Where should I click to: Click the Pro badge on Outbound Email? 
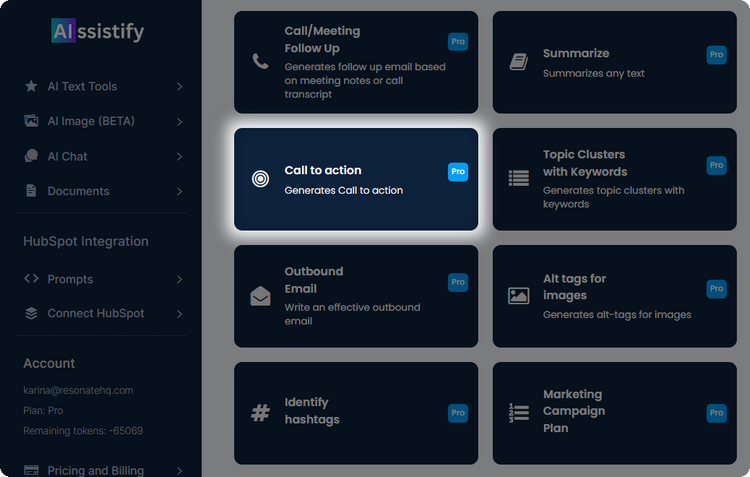(457, 283)
